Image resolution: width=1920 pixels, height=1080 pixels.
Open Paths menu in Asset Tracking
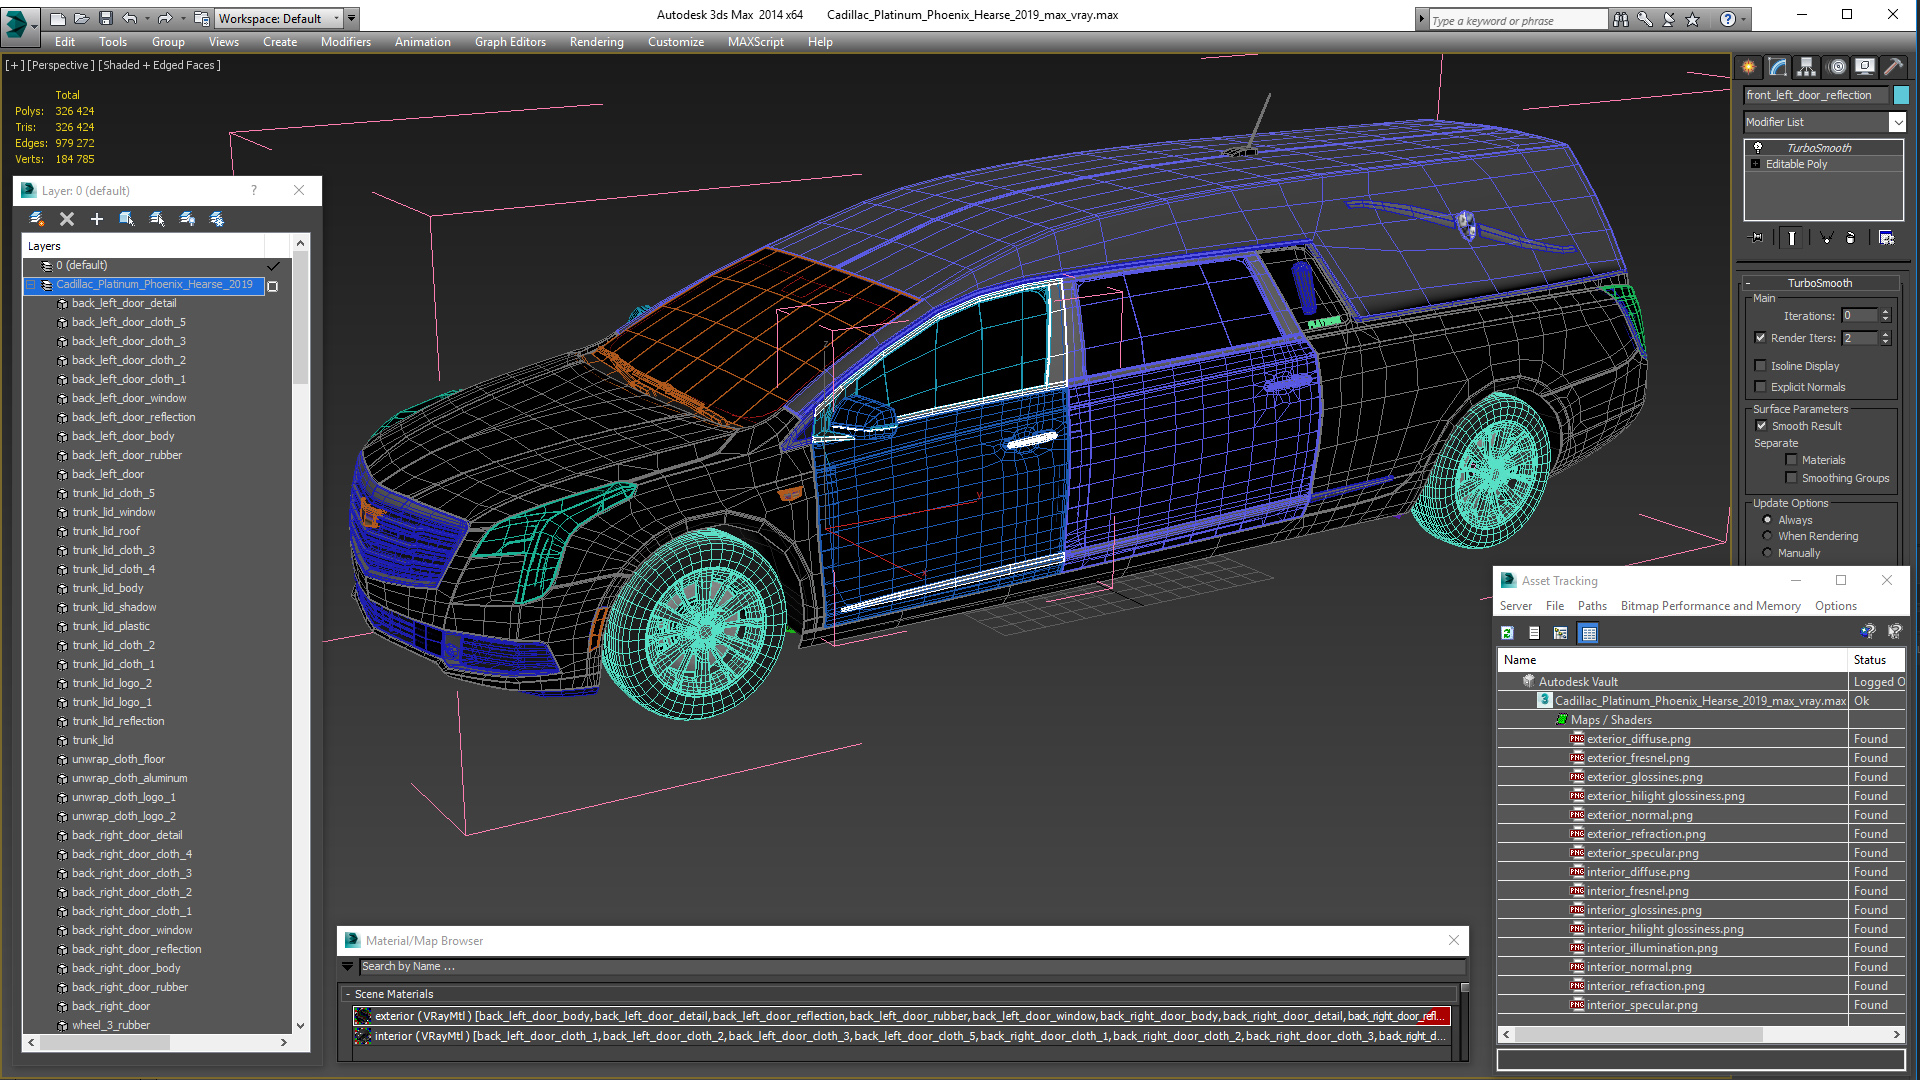tap(1592, 606)
